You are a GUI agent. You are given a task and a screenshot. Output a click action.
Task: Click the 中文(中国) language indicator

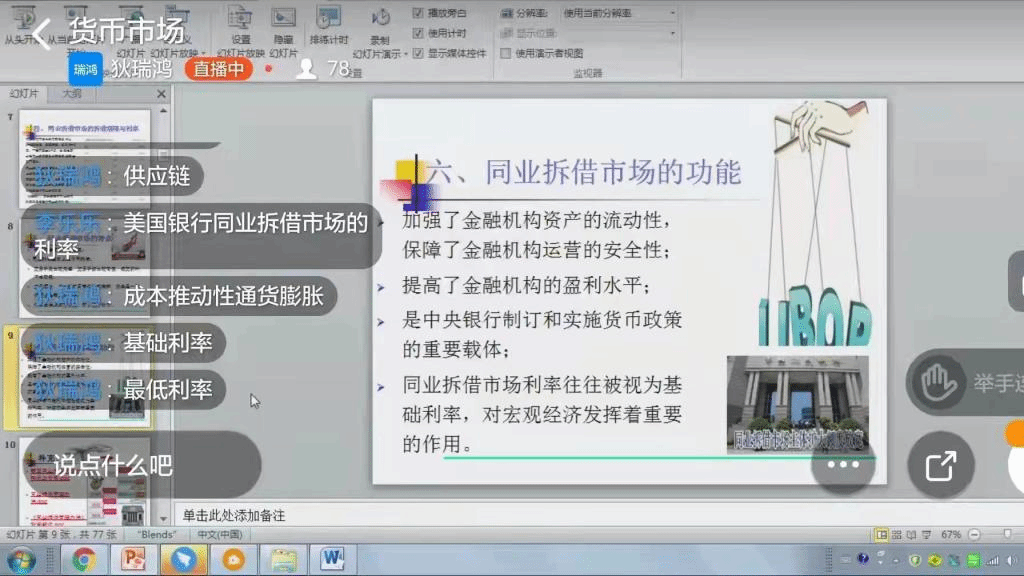pos(219,535)
